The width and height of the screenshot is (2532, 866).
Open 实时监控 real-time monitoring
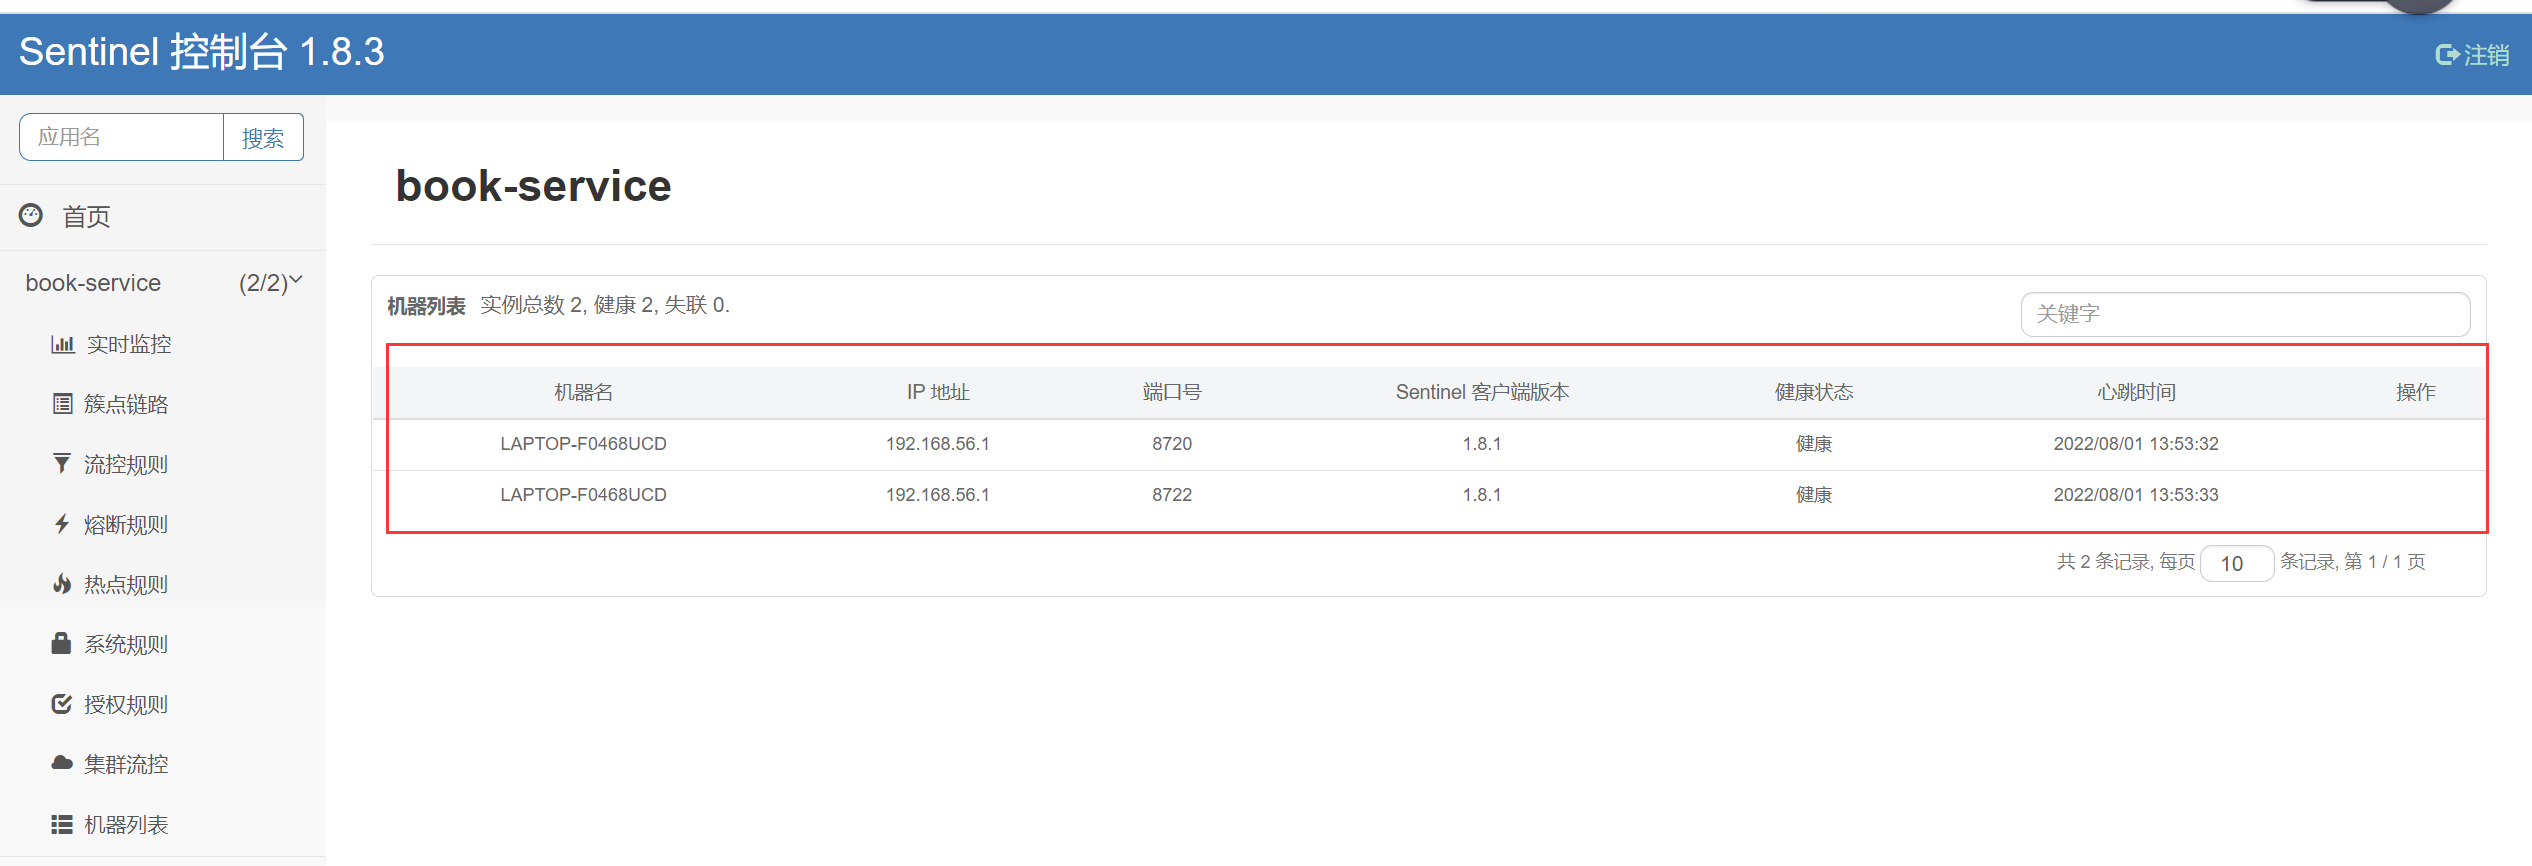(x=129, y=344)
